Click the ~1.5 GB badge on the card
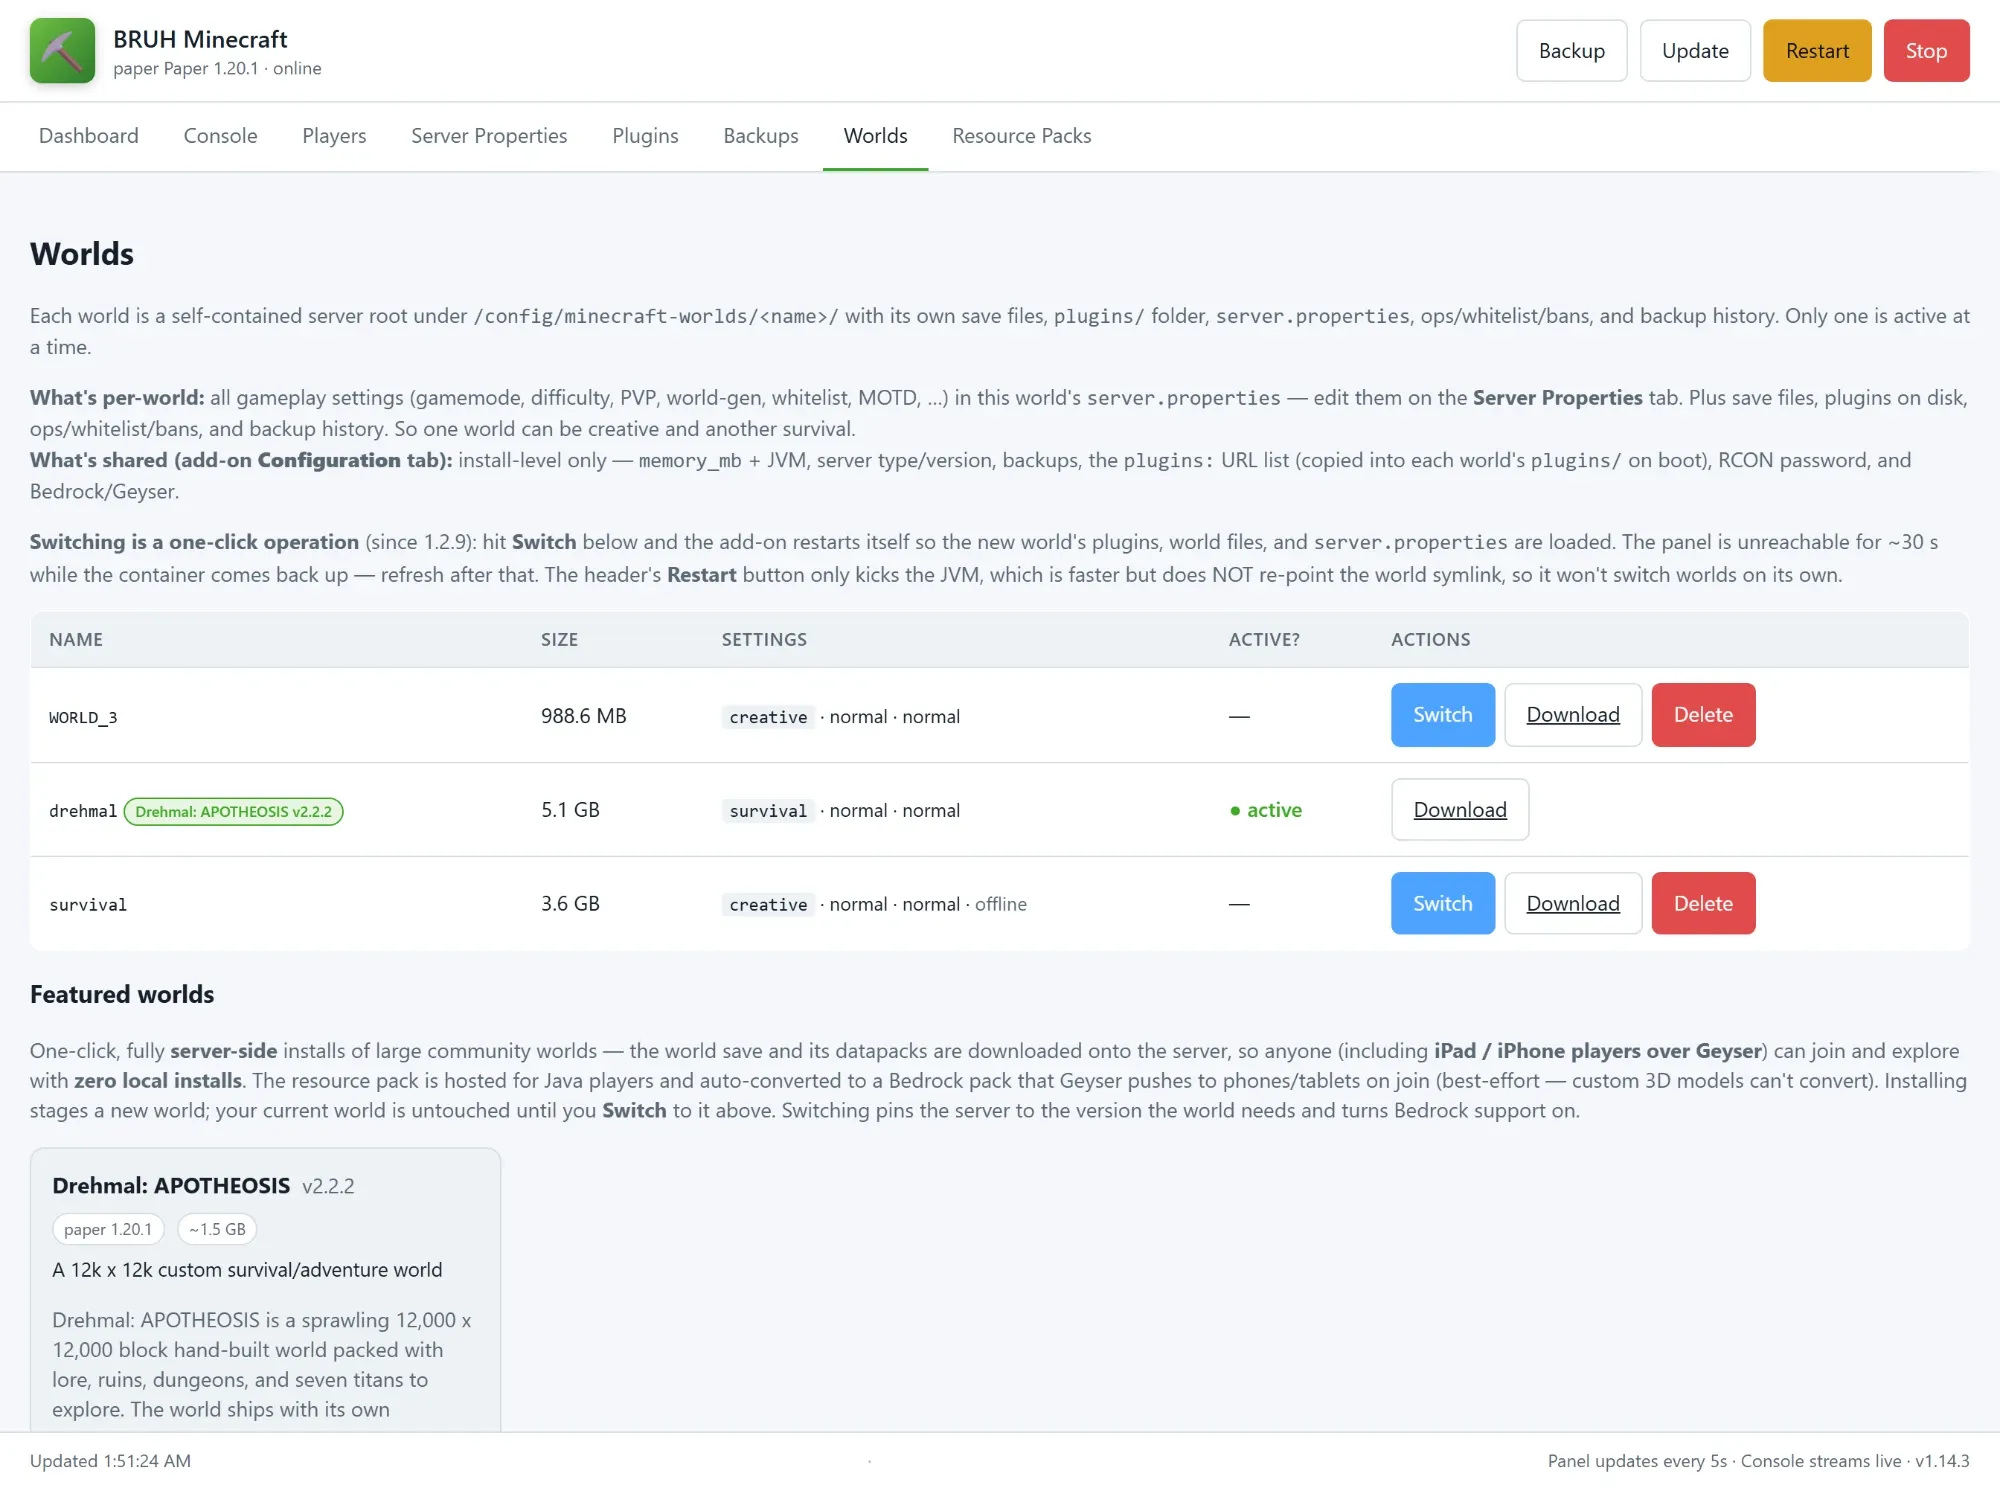This screenshot has width=2000, height=1488. click(217, 1230)
